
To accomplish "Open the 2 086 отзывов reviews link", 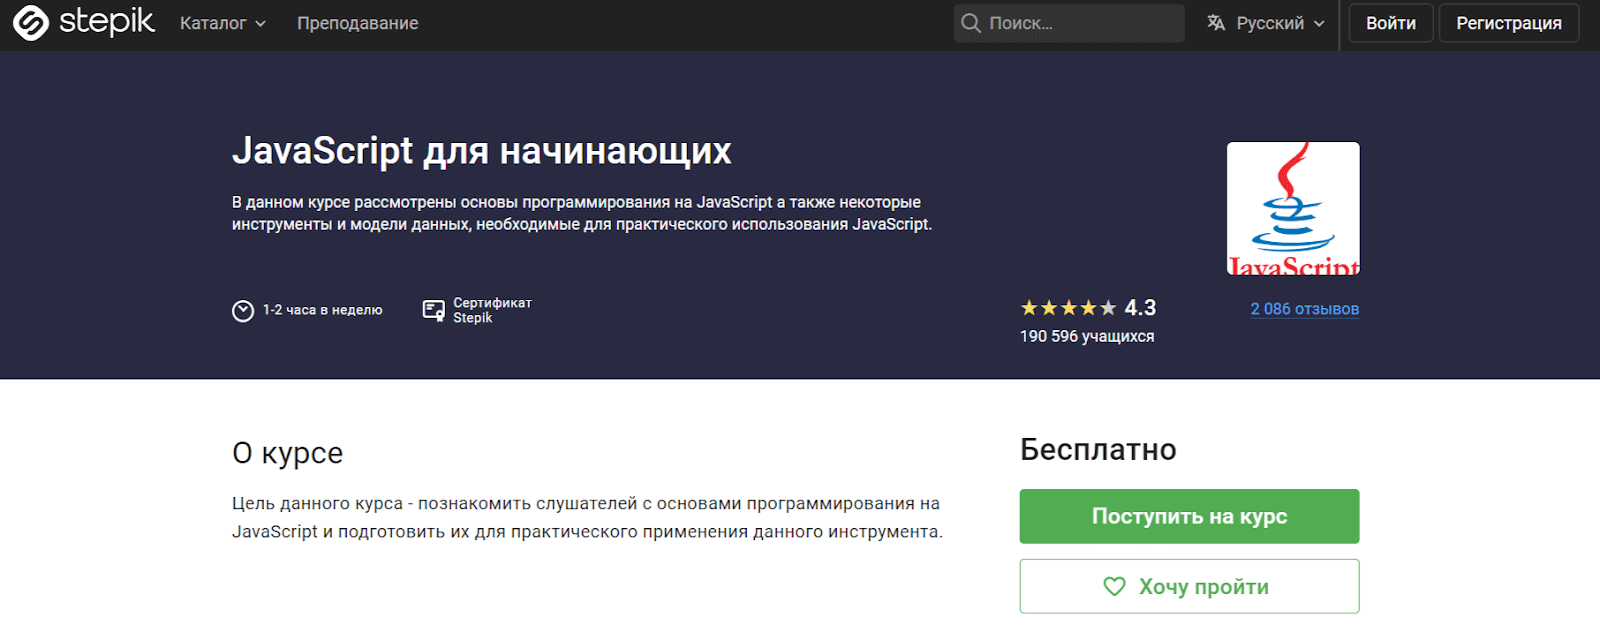I will pos(1304,309).
